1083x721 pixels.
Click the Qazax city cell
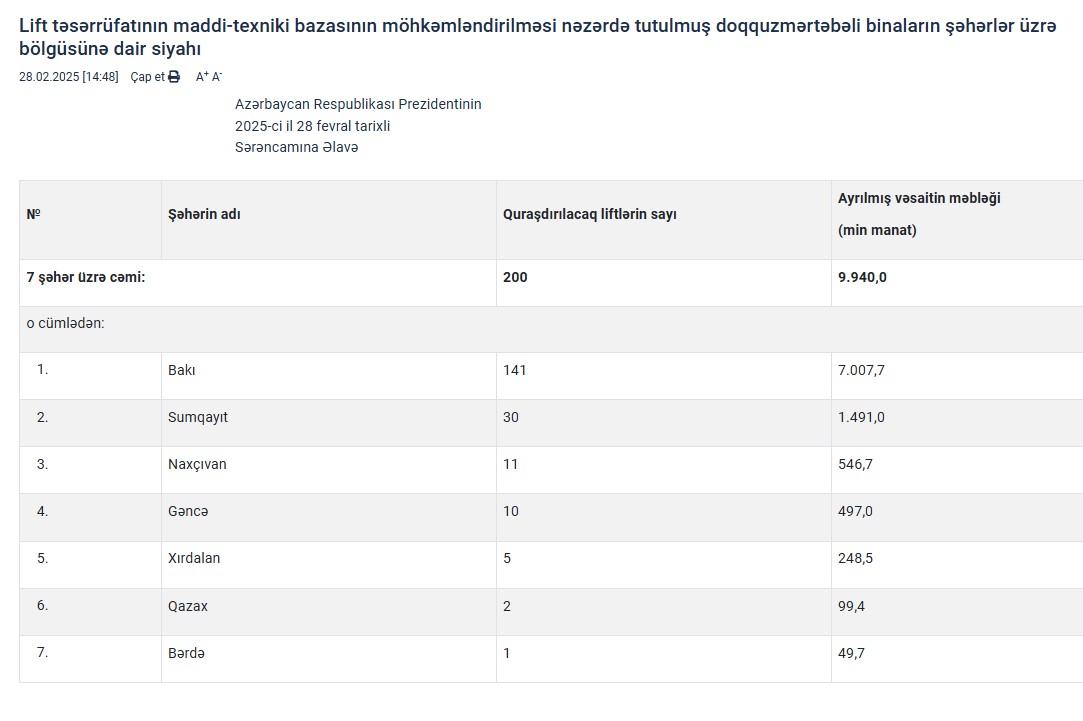pos(188,605)
